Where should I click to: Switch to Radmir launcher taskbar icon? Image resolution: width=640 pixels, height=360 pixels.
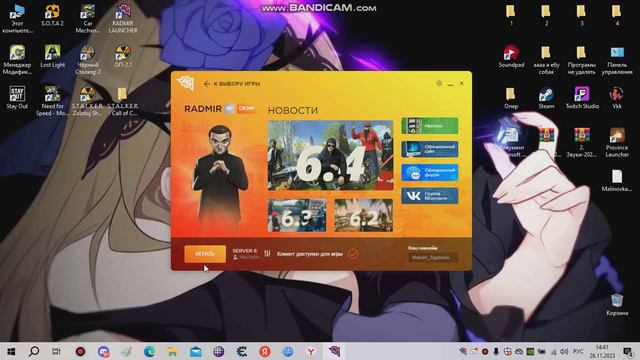coord(335,351)
